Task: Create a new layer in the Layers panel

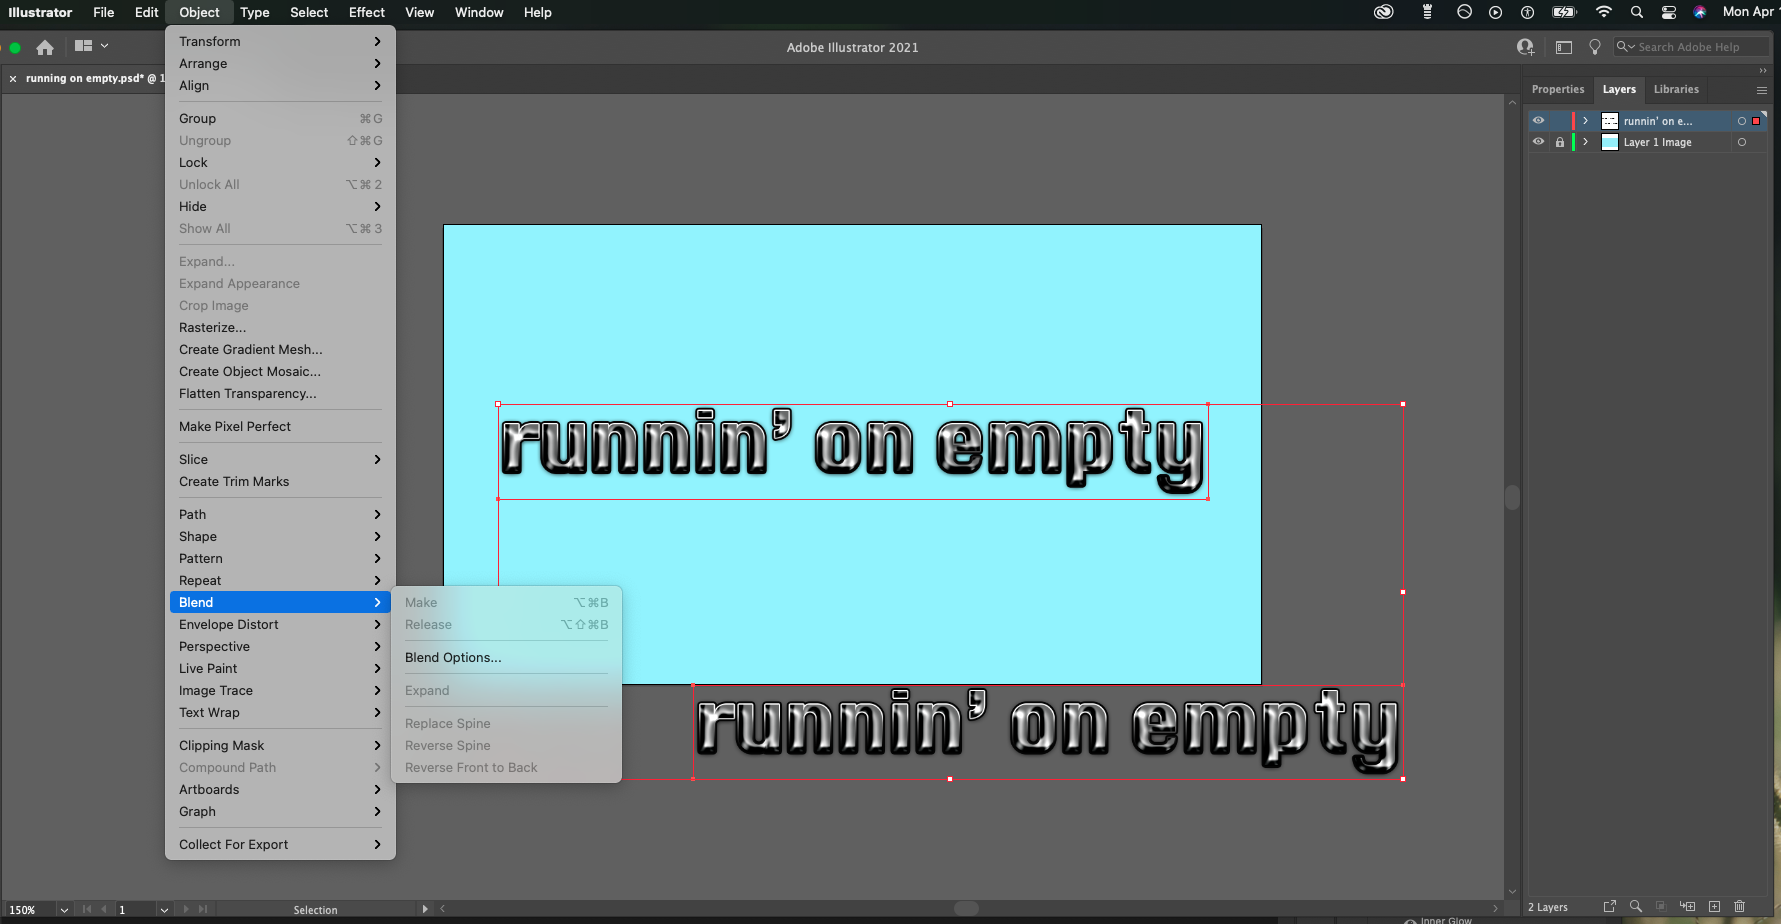Action: [x=1714, y=907]
